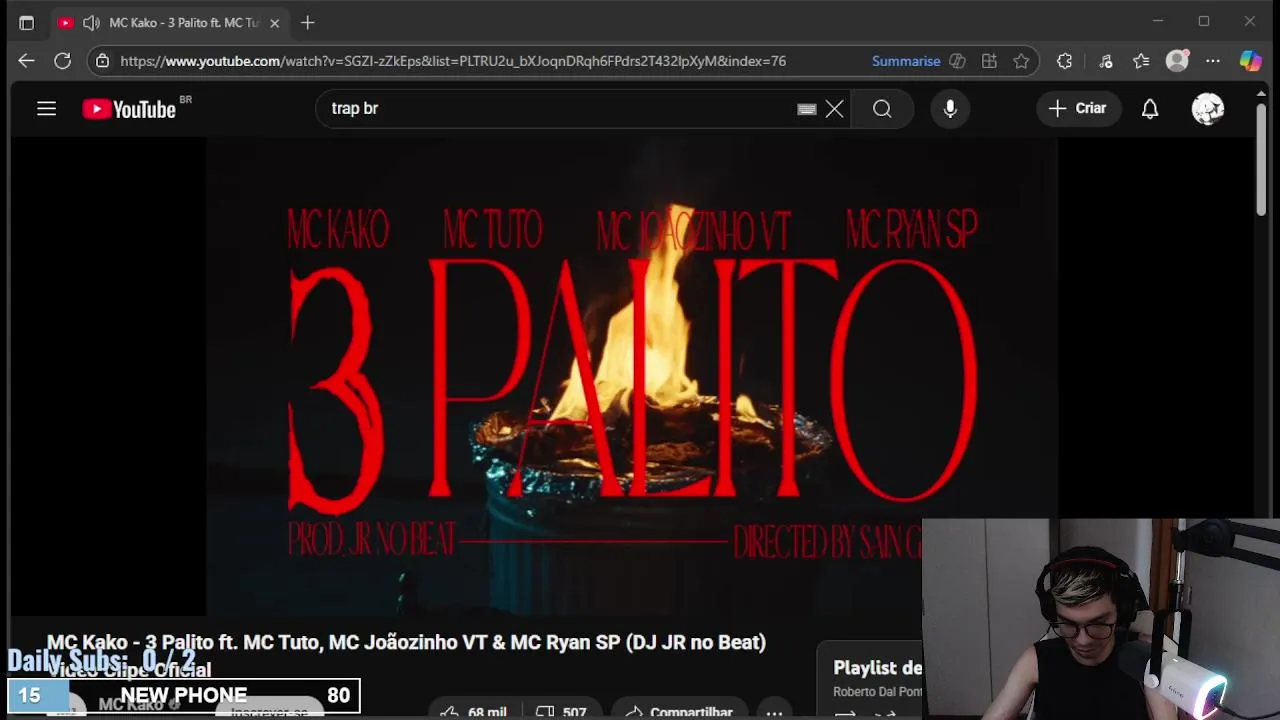Like the video with 68 mil likes
This screenshot has width=1280, height=720.
pos(473,710)
